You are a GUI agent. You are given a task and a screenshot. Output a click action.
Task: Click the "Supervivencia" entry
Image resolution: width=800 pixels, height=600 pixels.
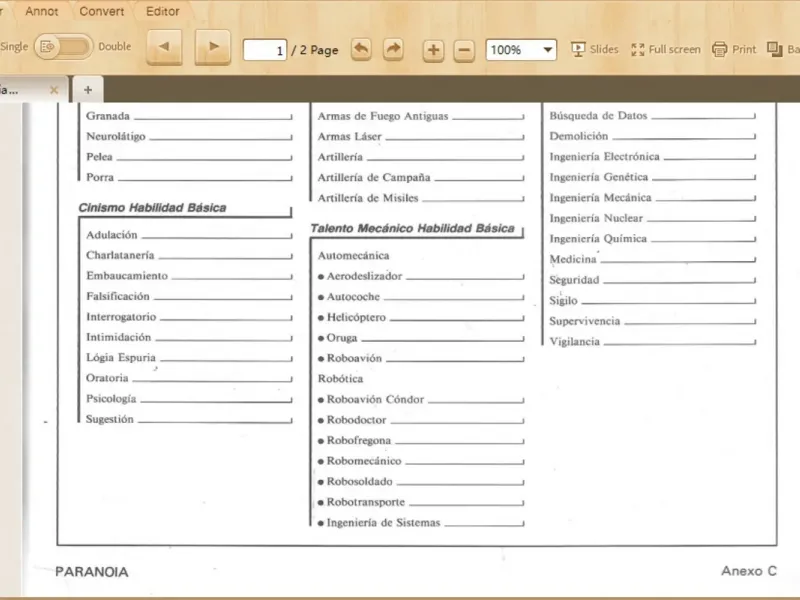[x=653, y=321]
